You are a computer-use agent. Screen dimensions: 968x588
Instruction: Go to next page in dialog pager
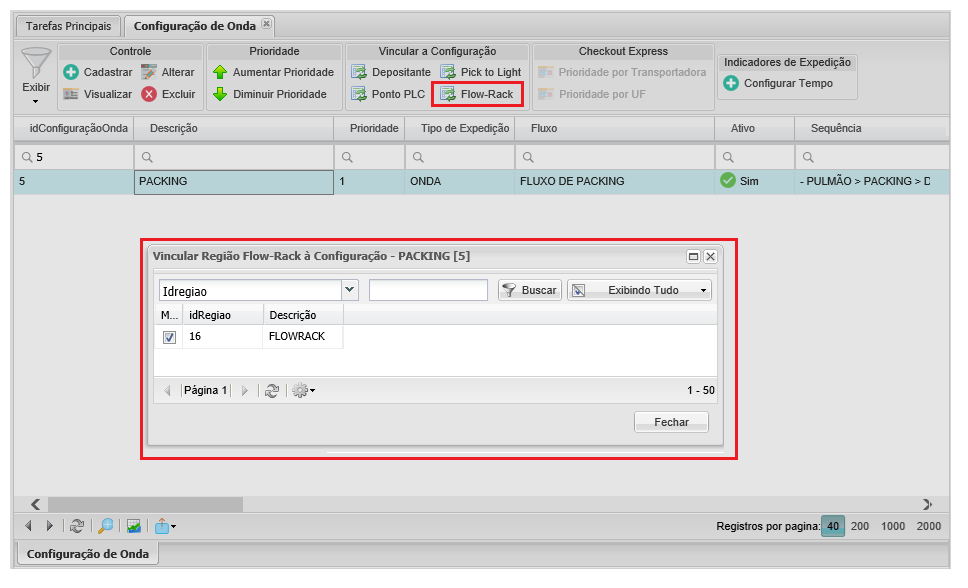point(244,391)
